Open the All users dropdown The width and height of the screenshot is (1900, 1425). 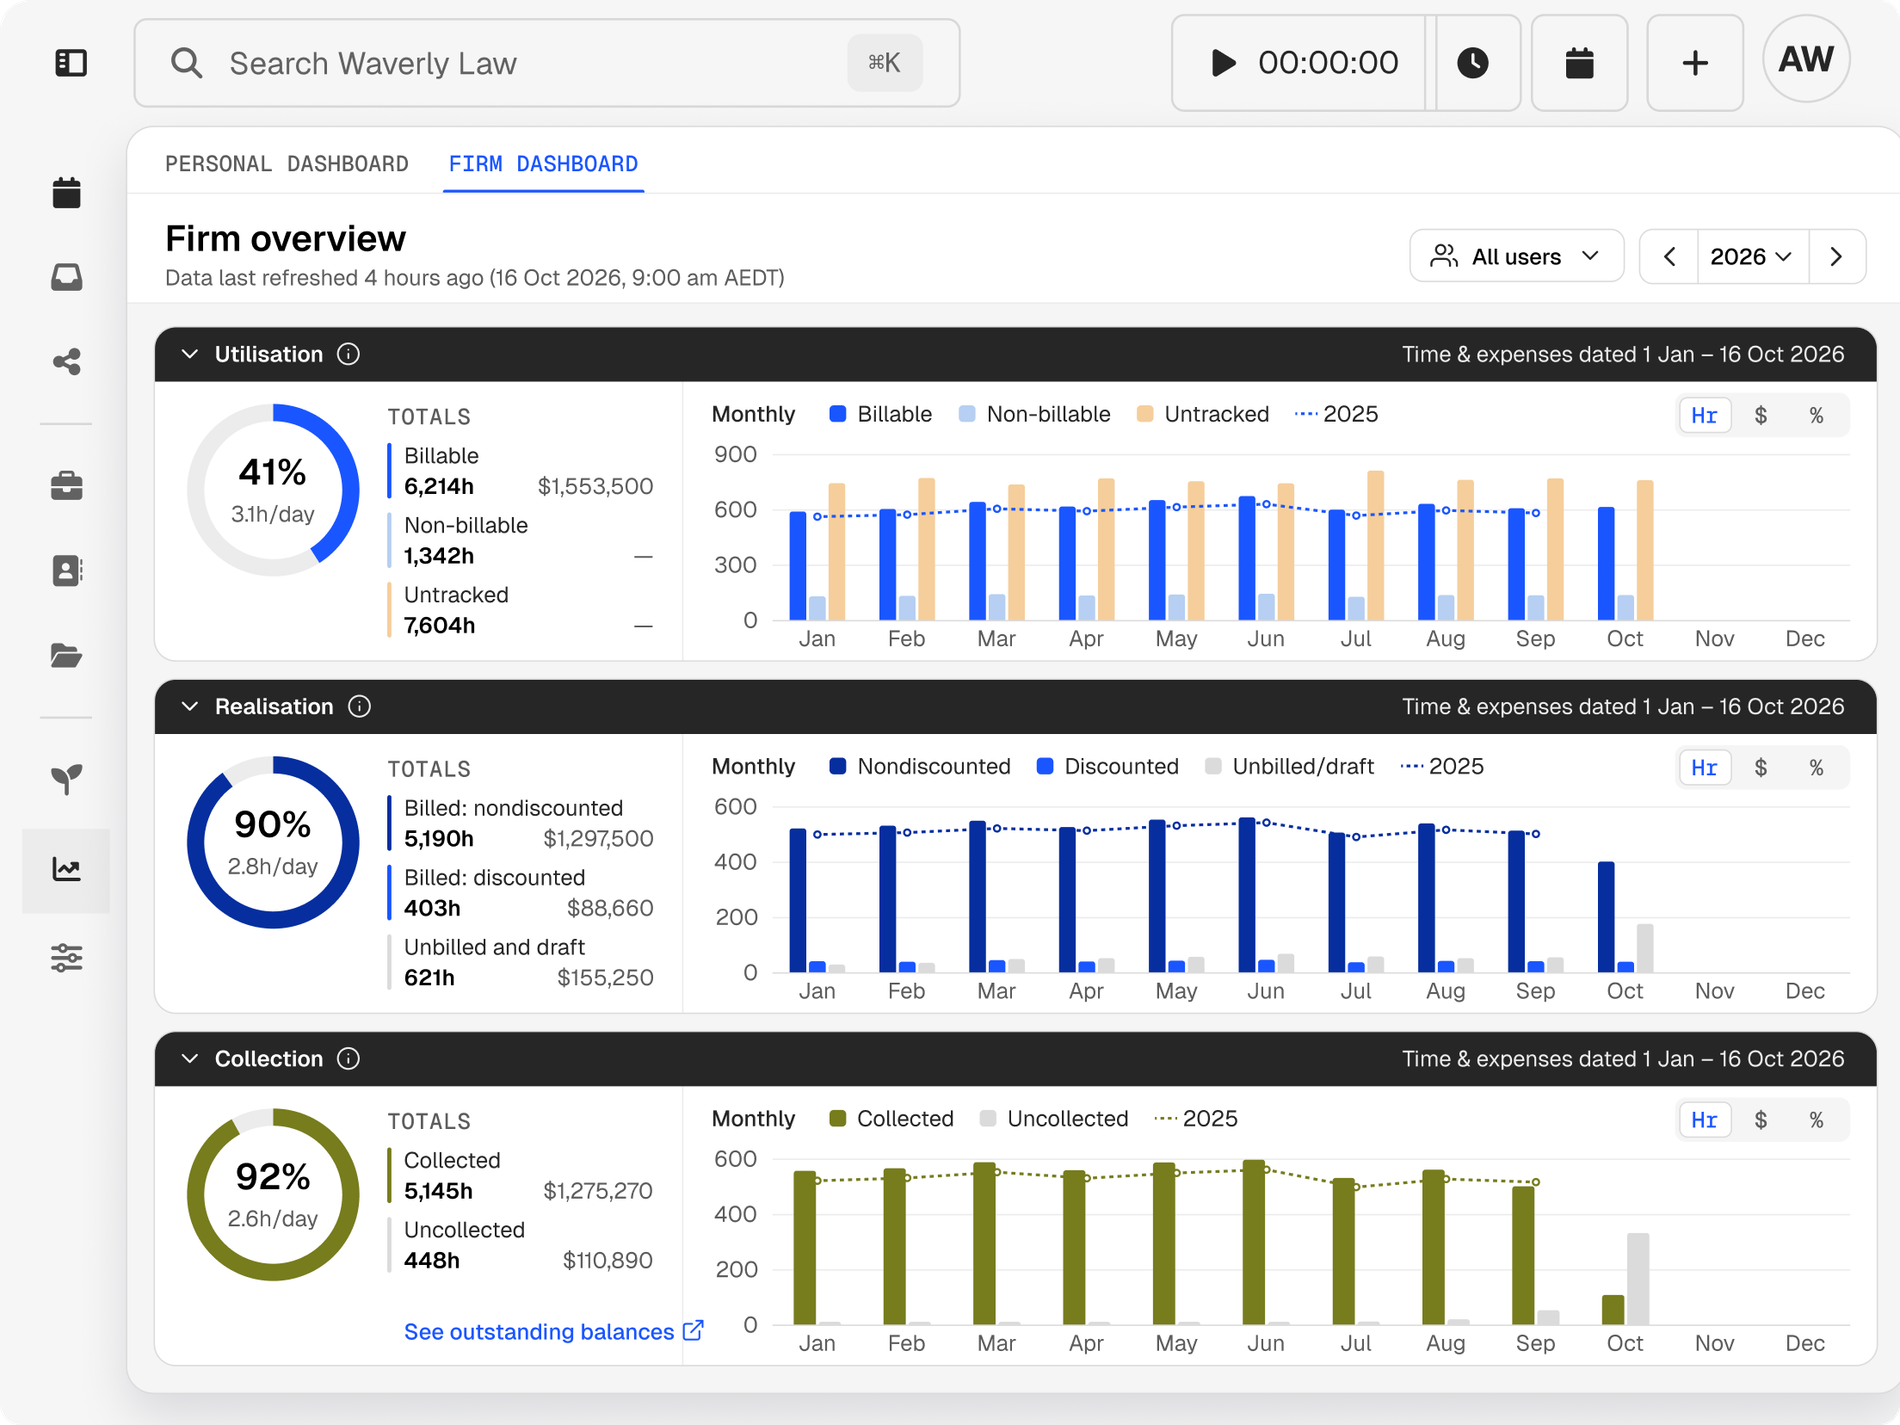(x=1516, y=256)
